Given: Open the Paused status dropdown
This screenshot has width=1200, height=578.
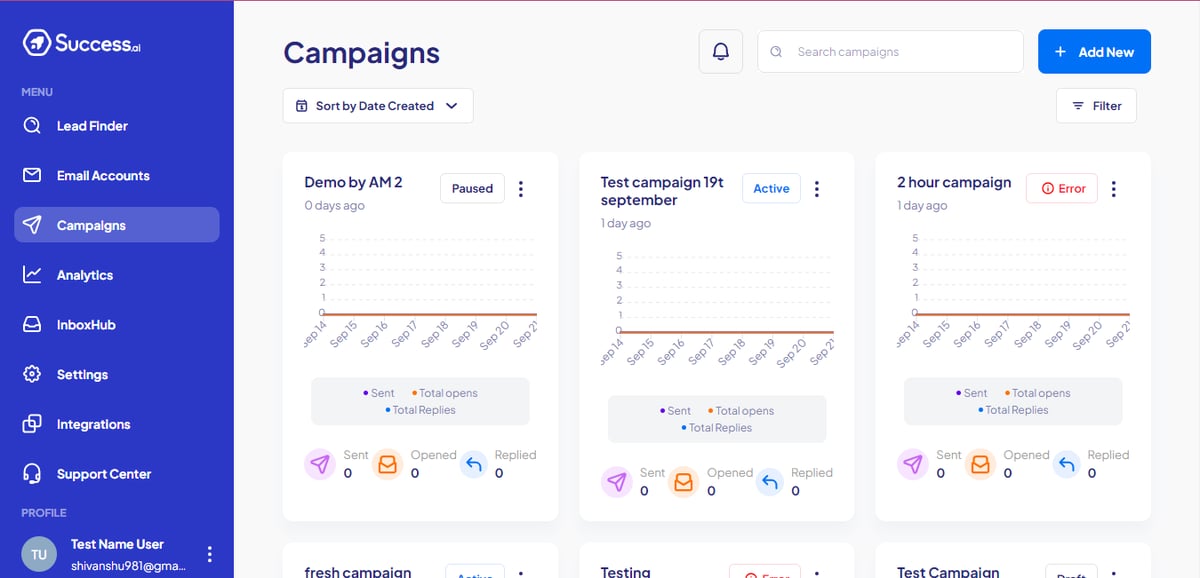Looking at the screenshot, I should point(472,188).
